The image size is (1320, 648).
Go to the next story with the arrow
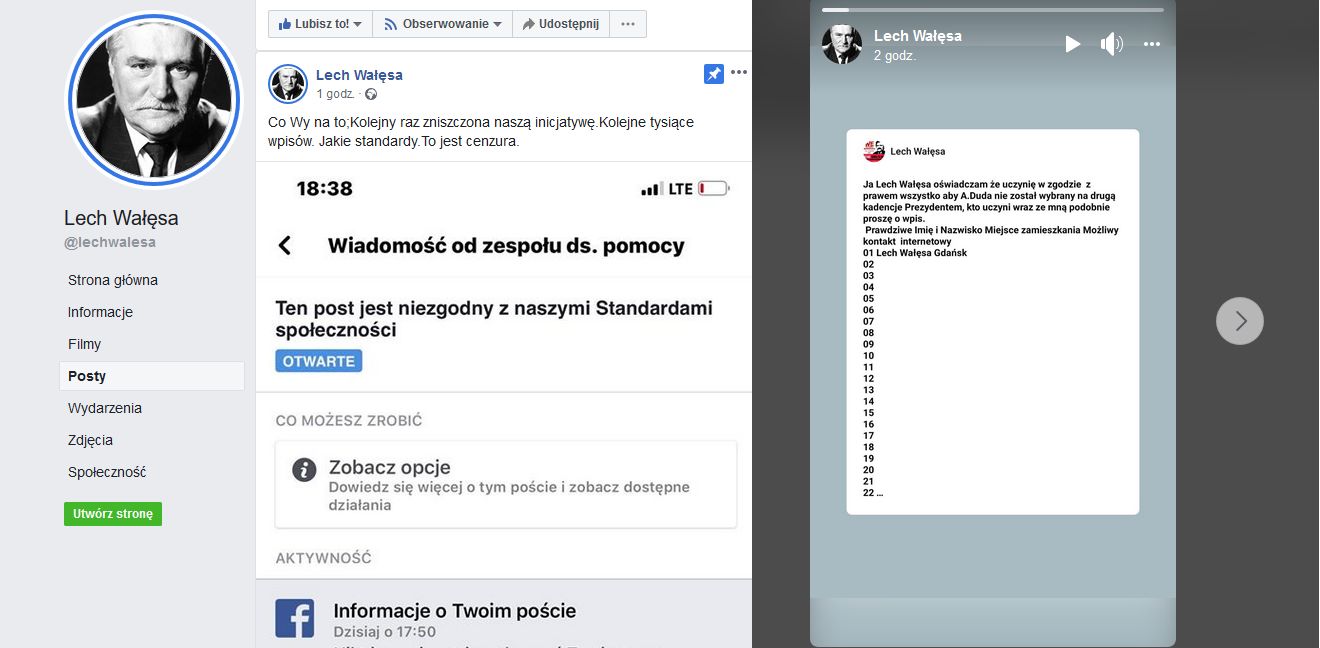[1240, 321]
